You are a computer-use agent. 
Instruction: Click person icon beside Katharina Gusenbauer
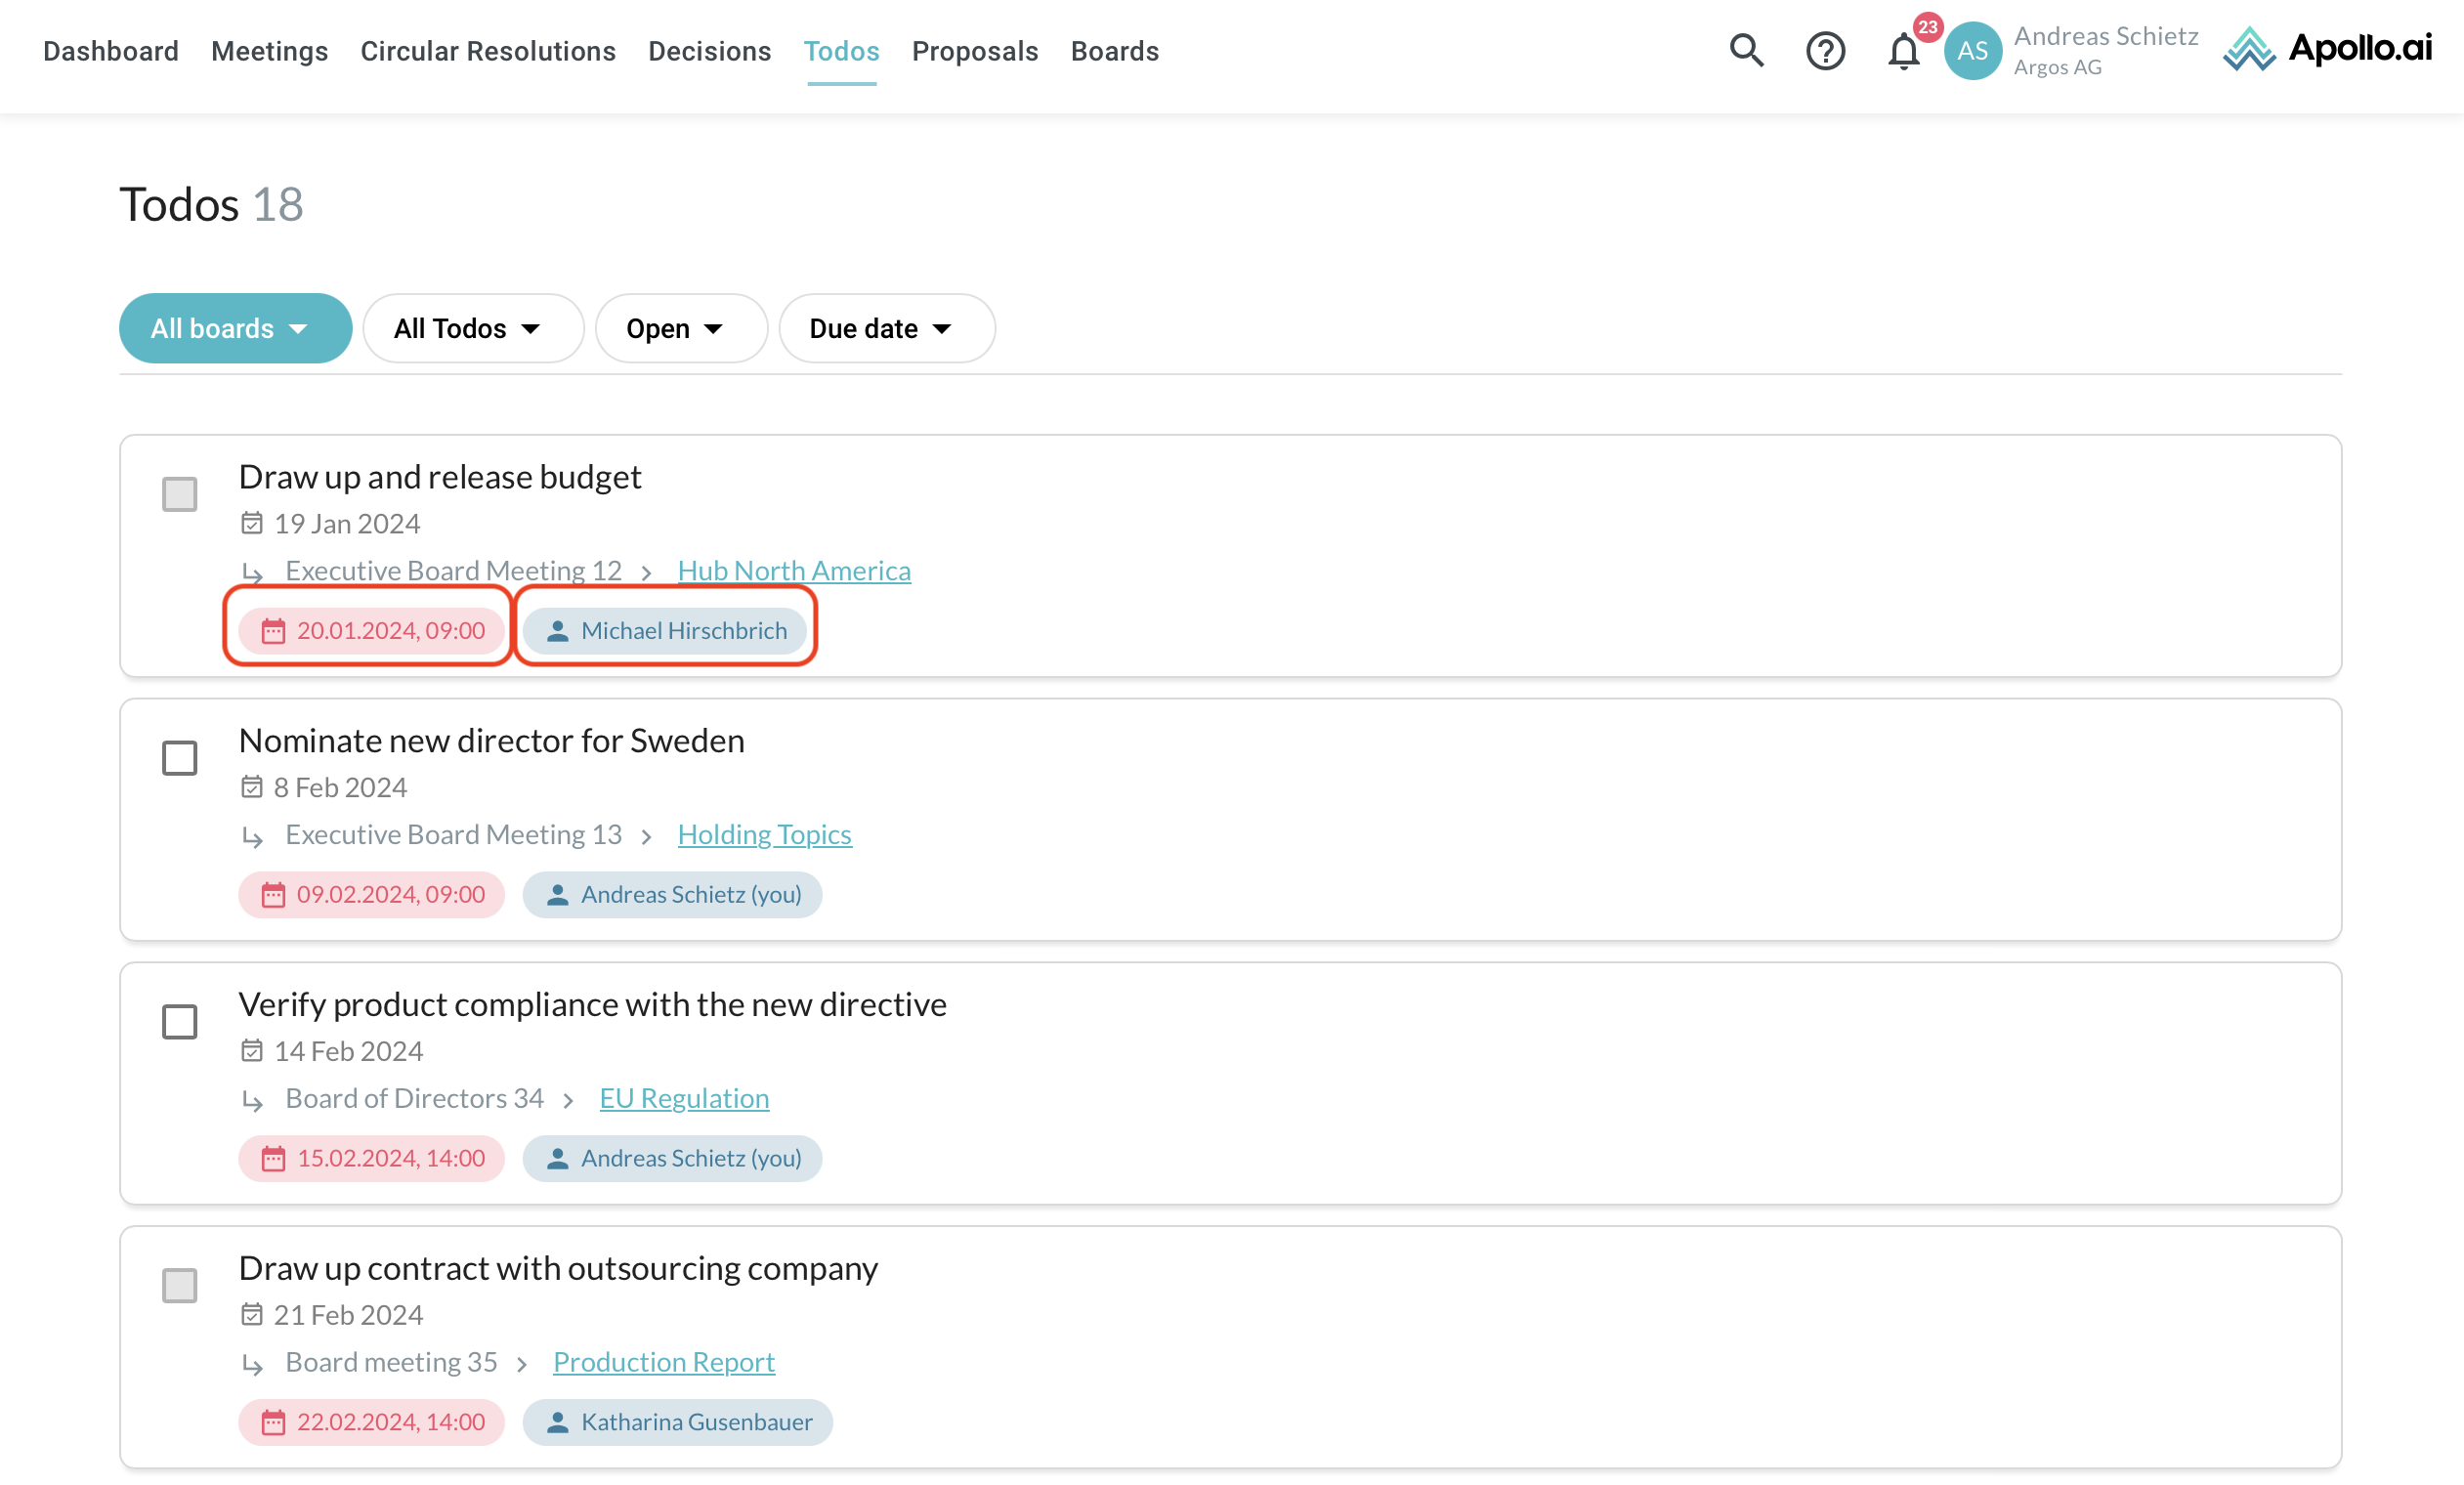[558, 1422]
